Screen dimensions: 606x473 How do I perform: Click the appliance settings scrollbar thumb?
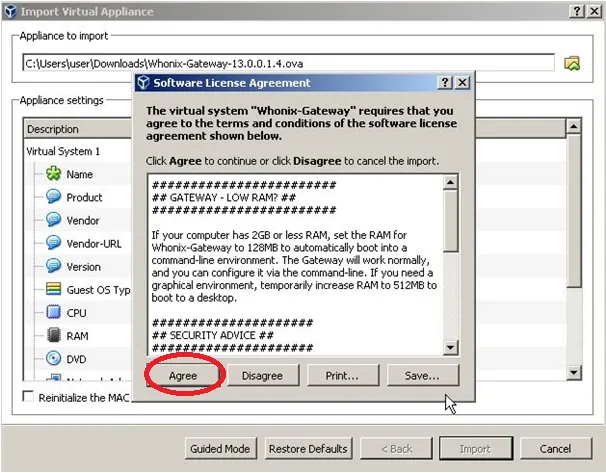click(574, 211)
